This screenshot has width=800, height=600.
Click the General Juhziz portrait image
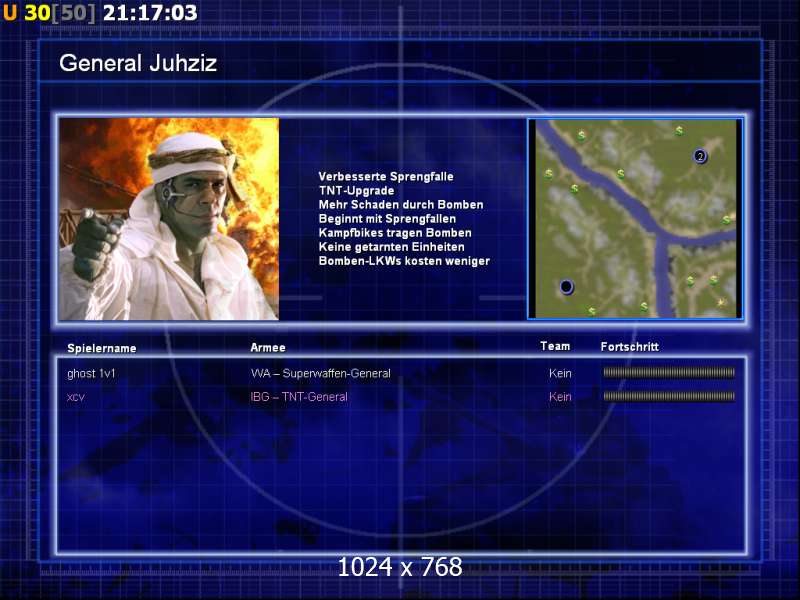pos(169,219)
